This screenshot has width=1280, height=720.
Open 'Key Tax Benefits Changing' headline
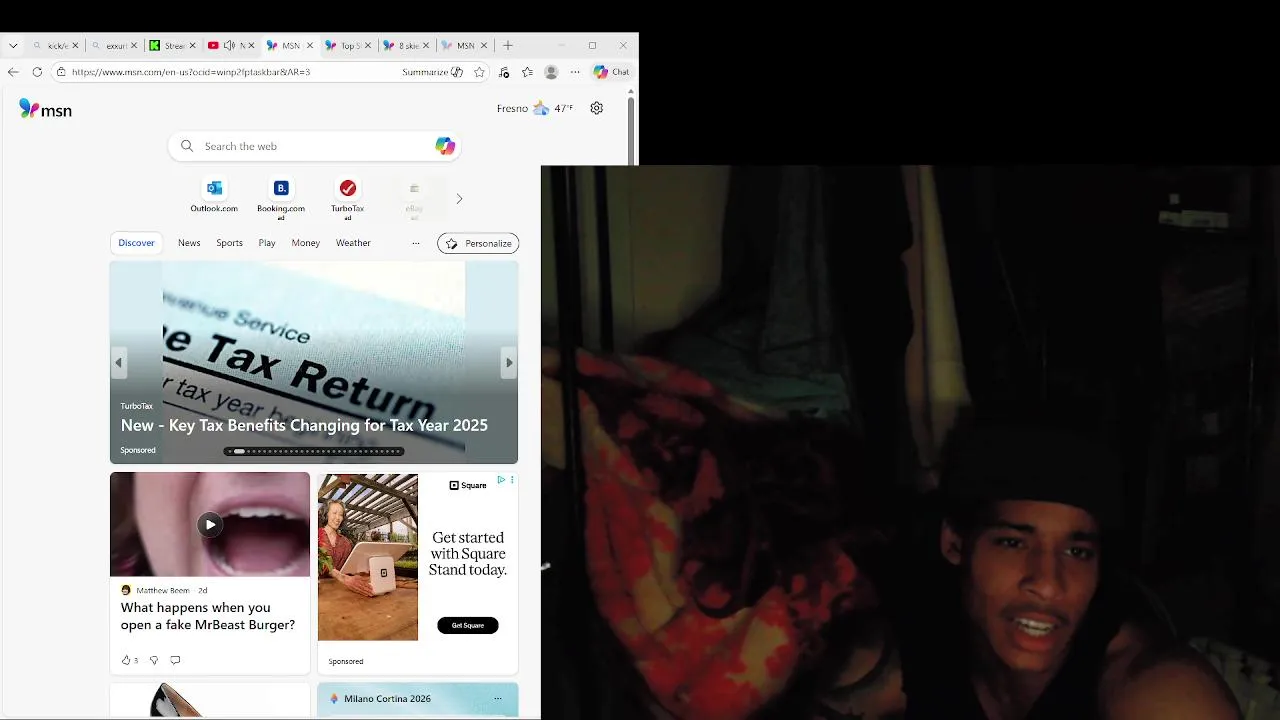click(x=304, y=425)
